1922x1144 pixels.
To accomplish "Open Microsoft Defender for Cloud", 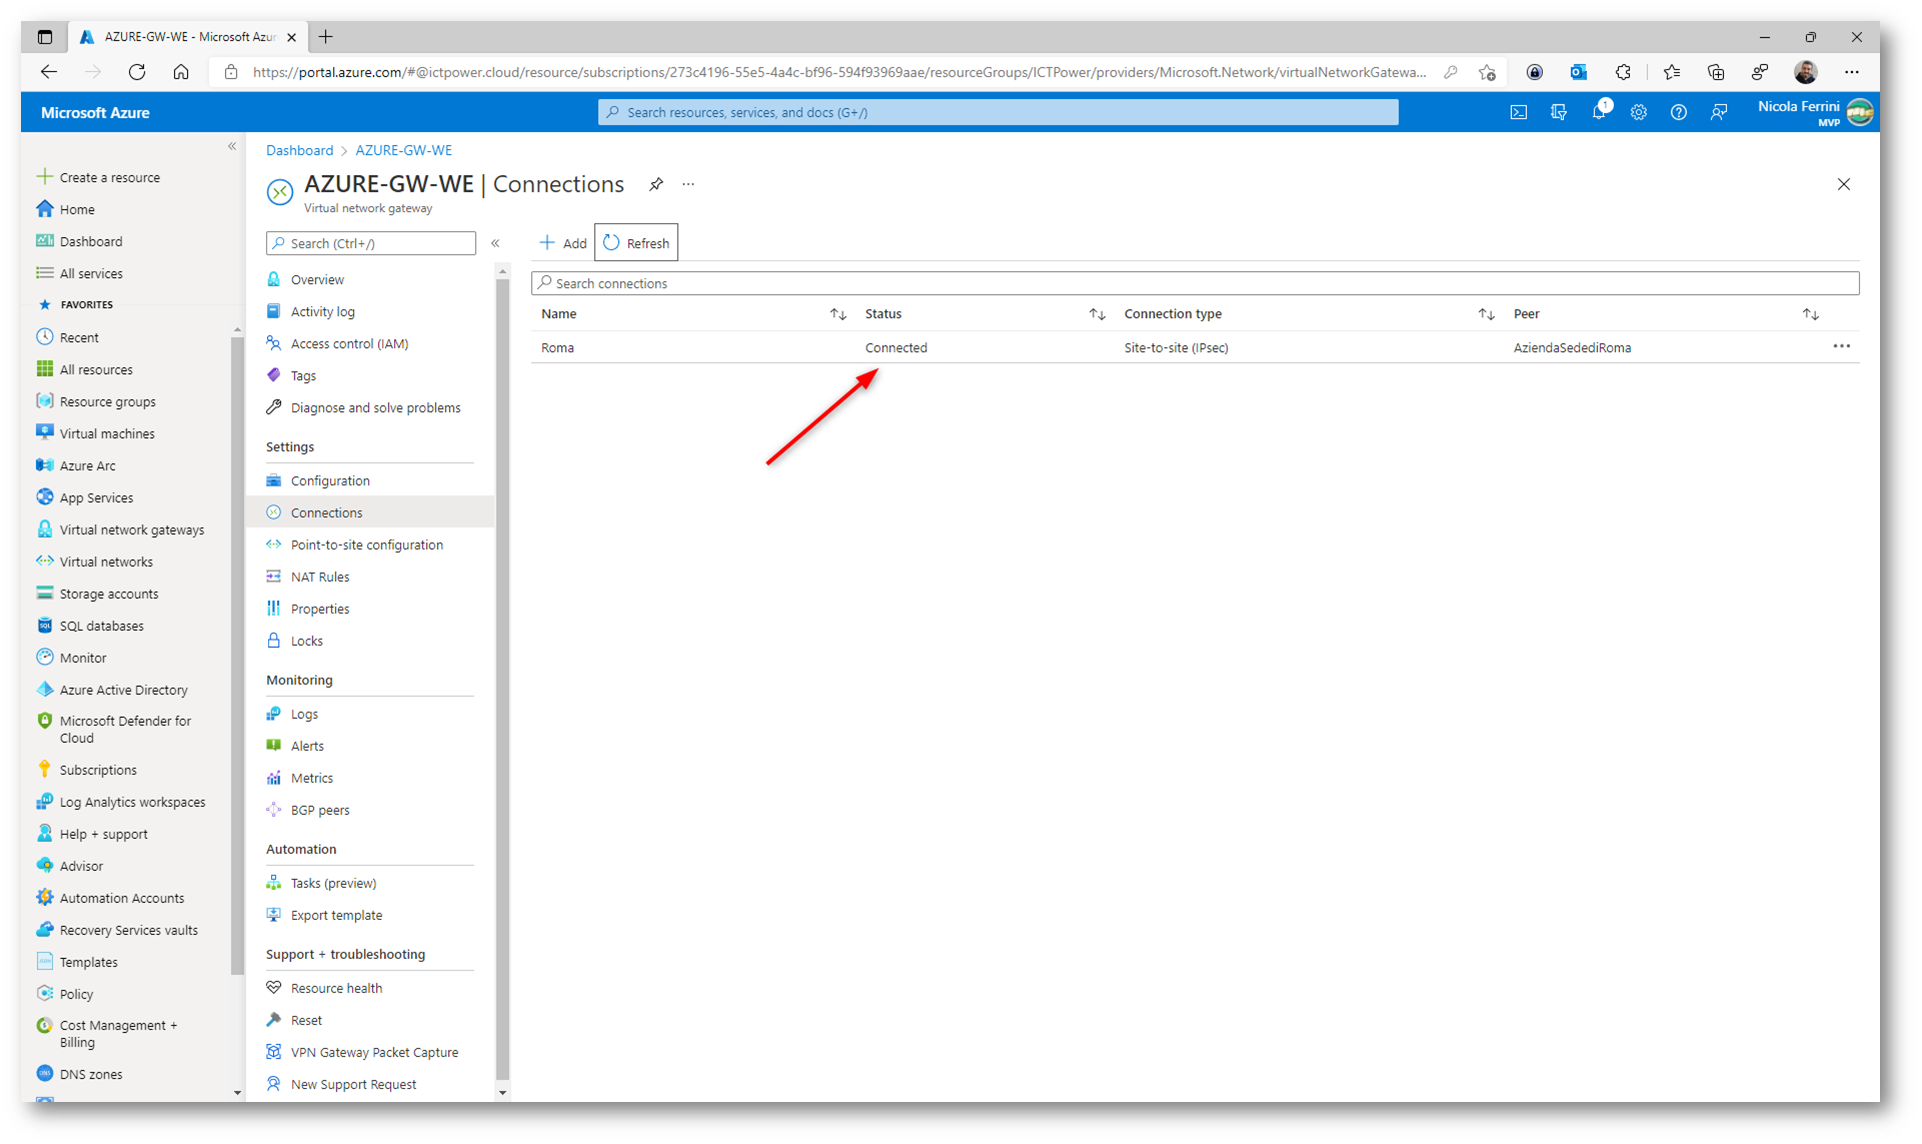I will point(124,729).
